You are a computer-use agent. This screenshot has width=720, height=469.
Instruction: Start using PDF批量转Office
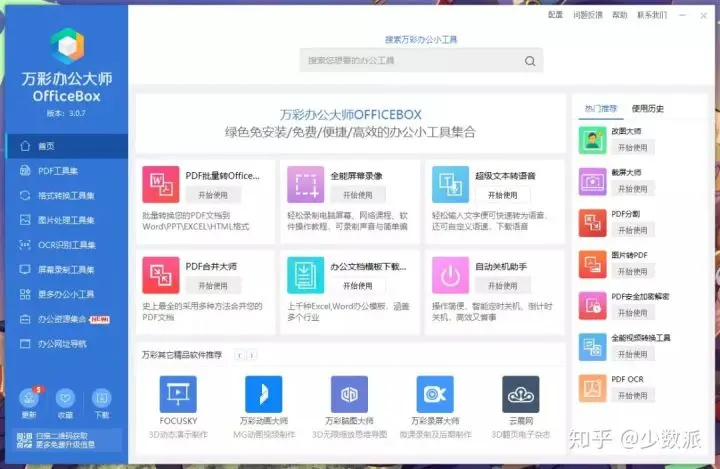pyautogui.click(x=213, y=195)
